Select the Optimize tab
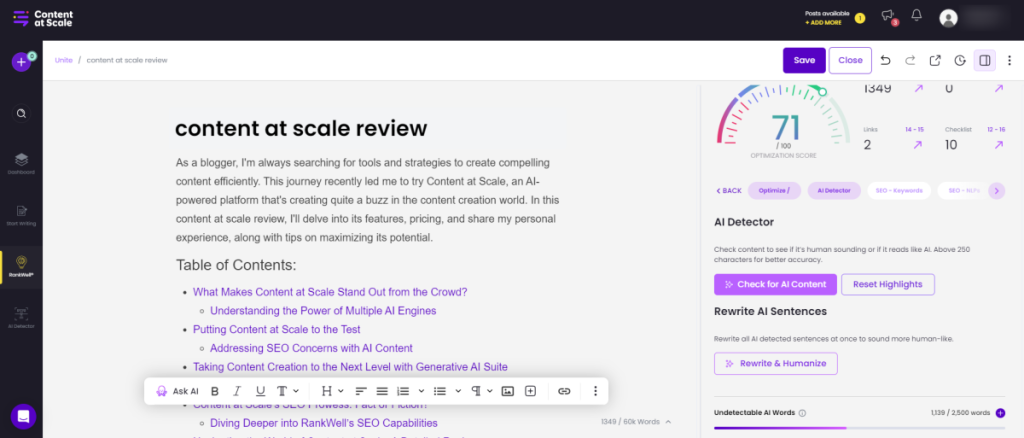 [x=774, y=191]
